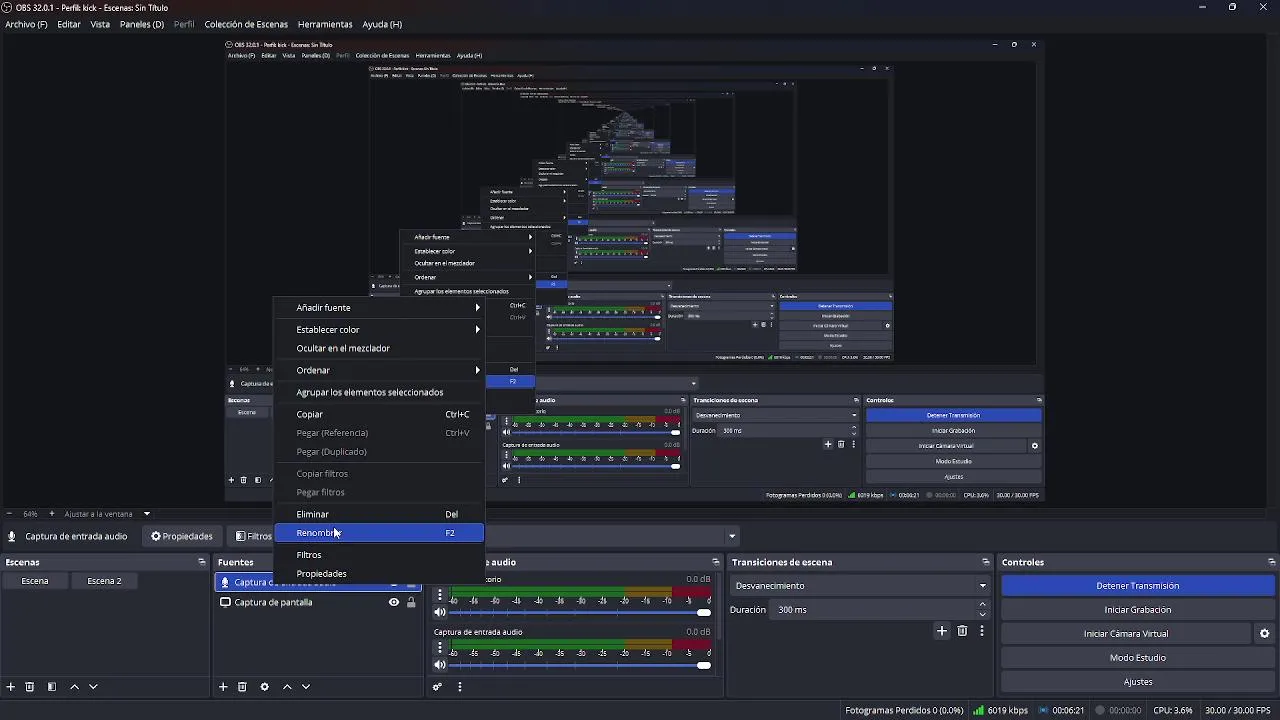Open options dots for Captura de entrada audio channel
Viewport: 1280px width, 720px height.
click(x=439, y=648)
